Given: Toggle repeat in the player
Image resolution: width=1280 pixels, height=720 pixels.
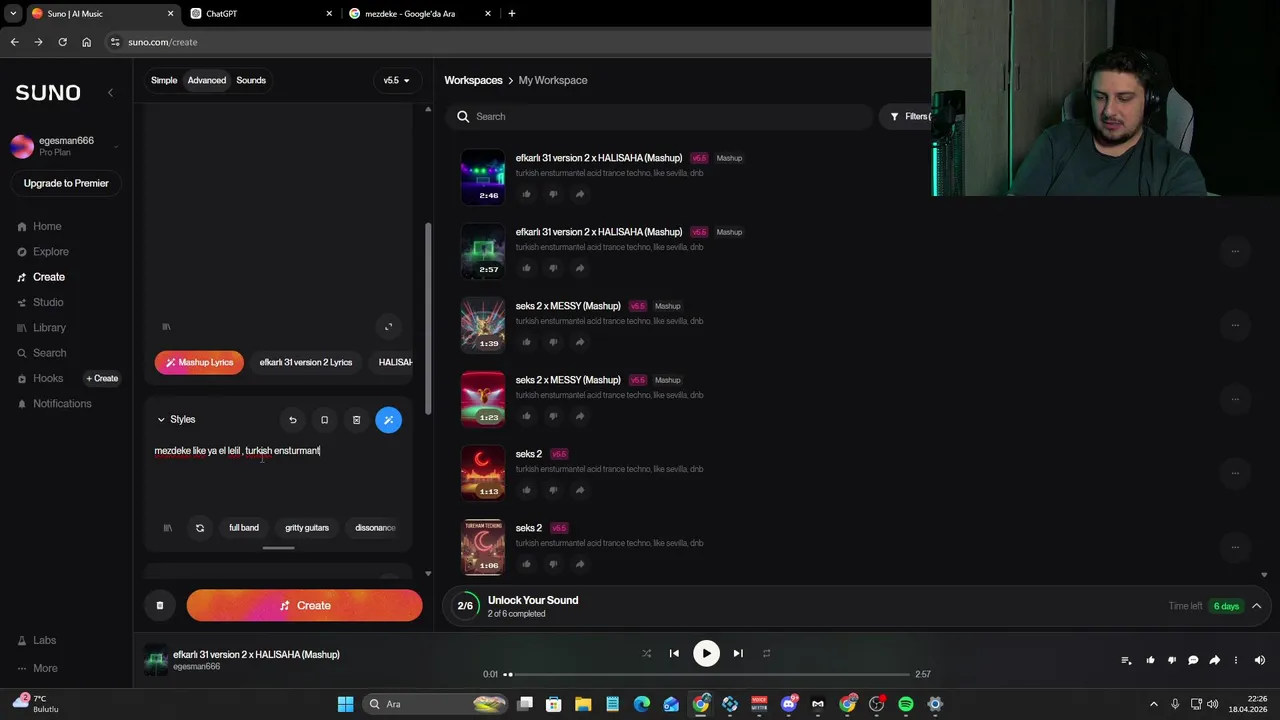Looking at the screenshot, I should point(766,653).
